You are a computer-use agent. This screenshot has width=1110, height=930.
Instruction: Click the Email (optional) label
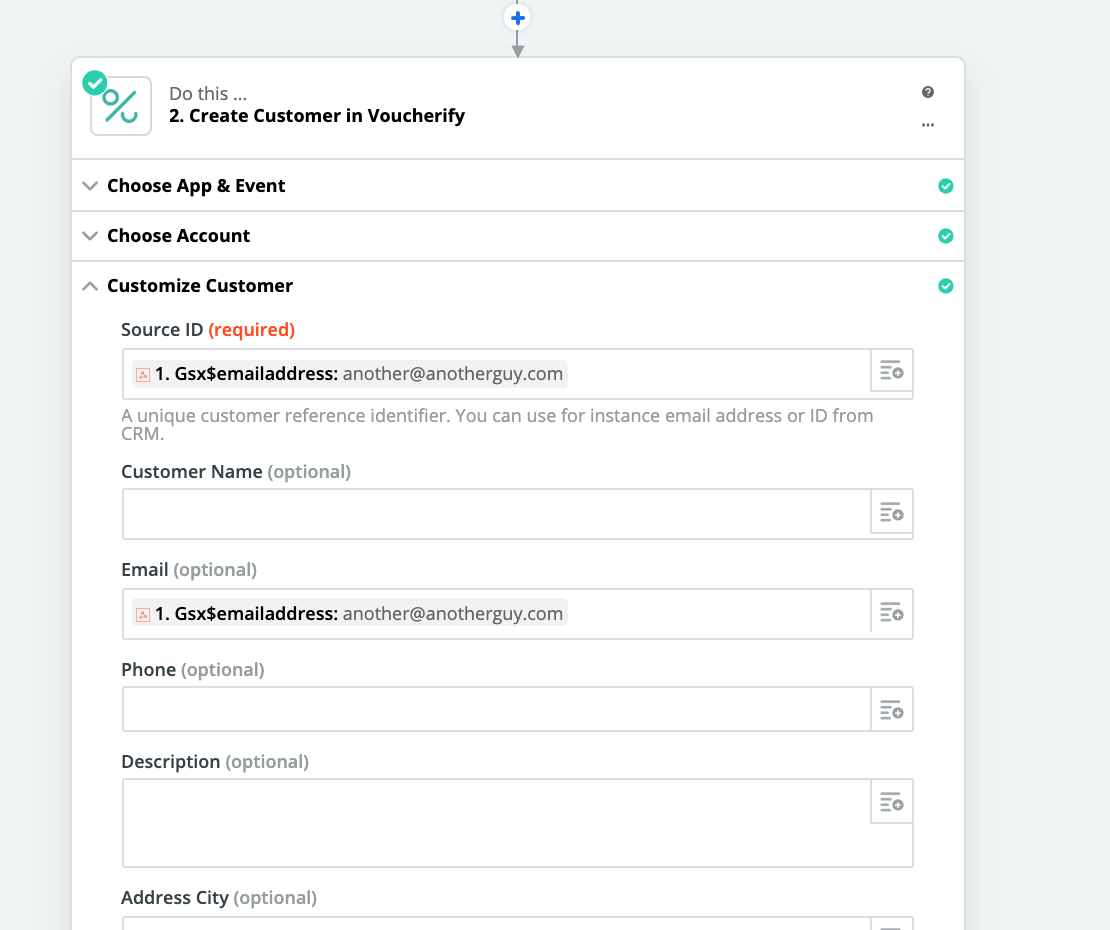point(189,570)
